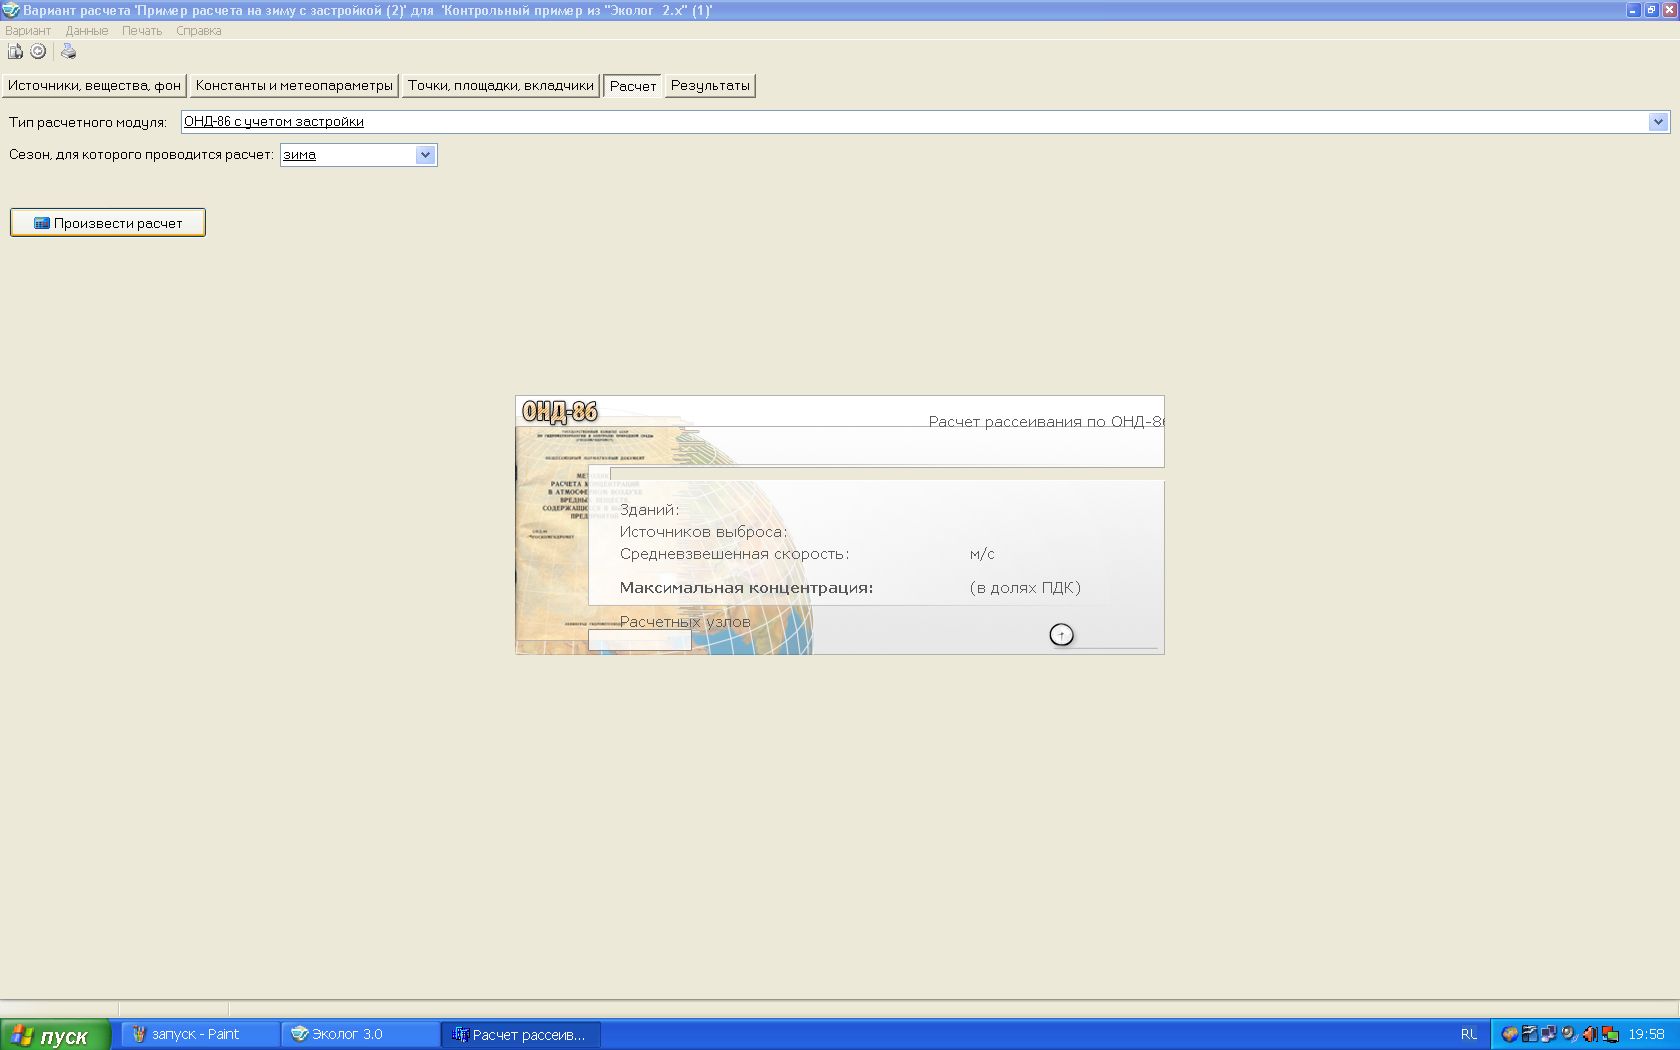Switch to запуск - Paint in taskbar

pyautogui.click(x=200, y=1034)
